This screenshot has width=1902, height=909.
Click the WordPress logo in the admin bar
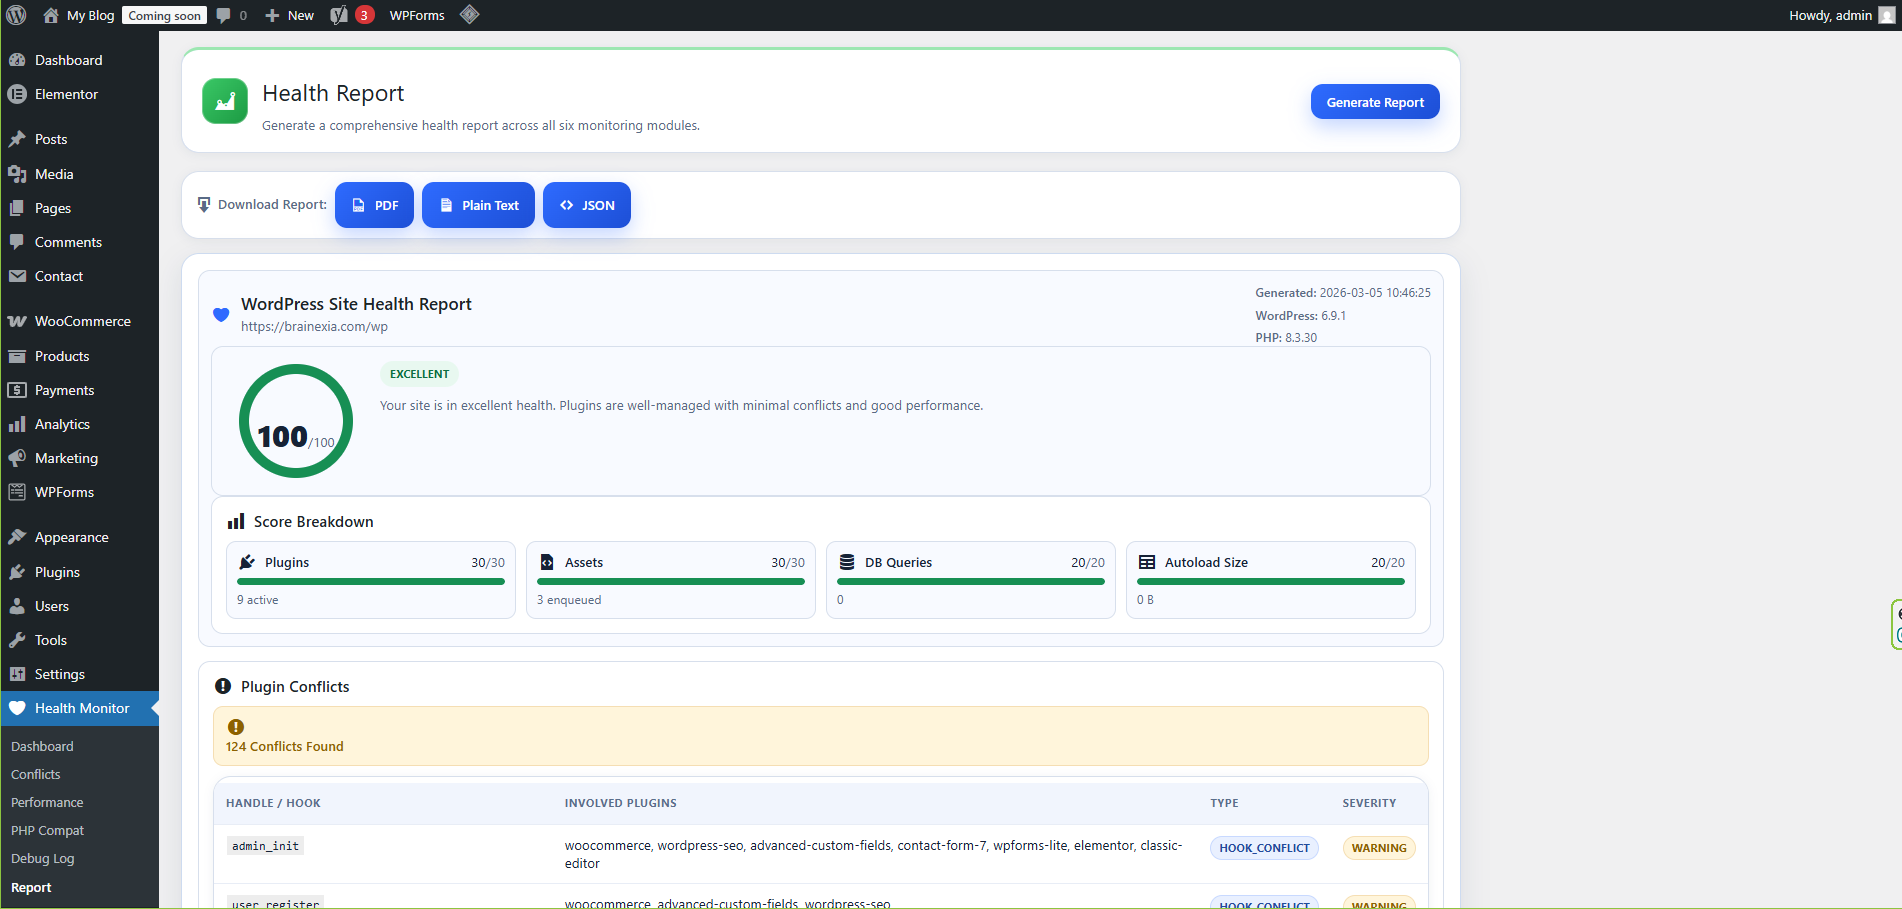coord(15,15)
